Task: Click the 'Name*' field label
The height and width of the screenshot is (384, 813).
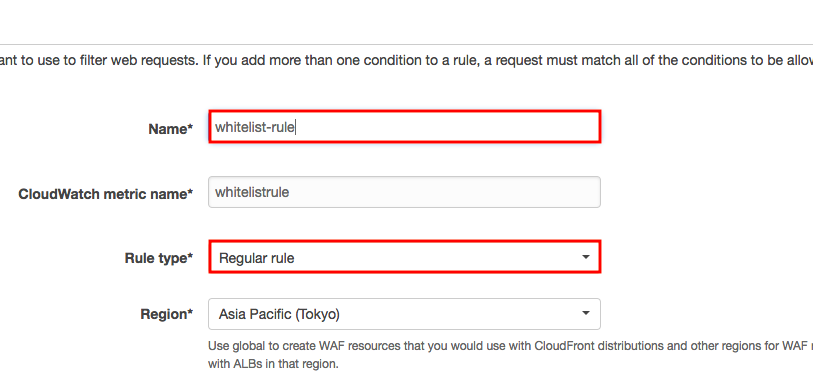Action: pos(171,129)
